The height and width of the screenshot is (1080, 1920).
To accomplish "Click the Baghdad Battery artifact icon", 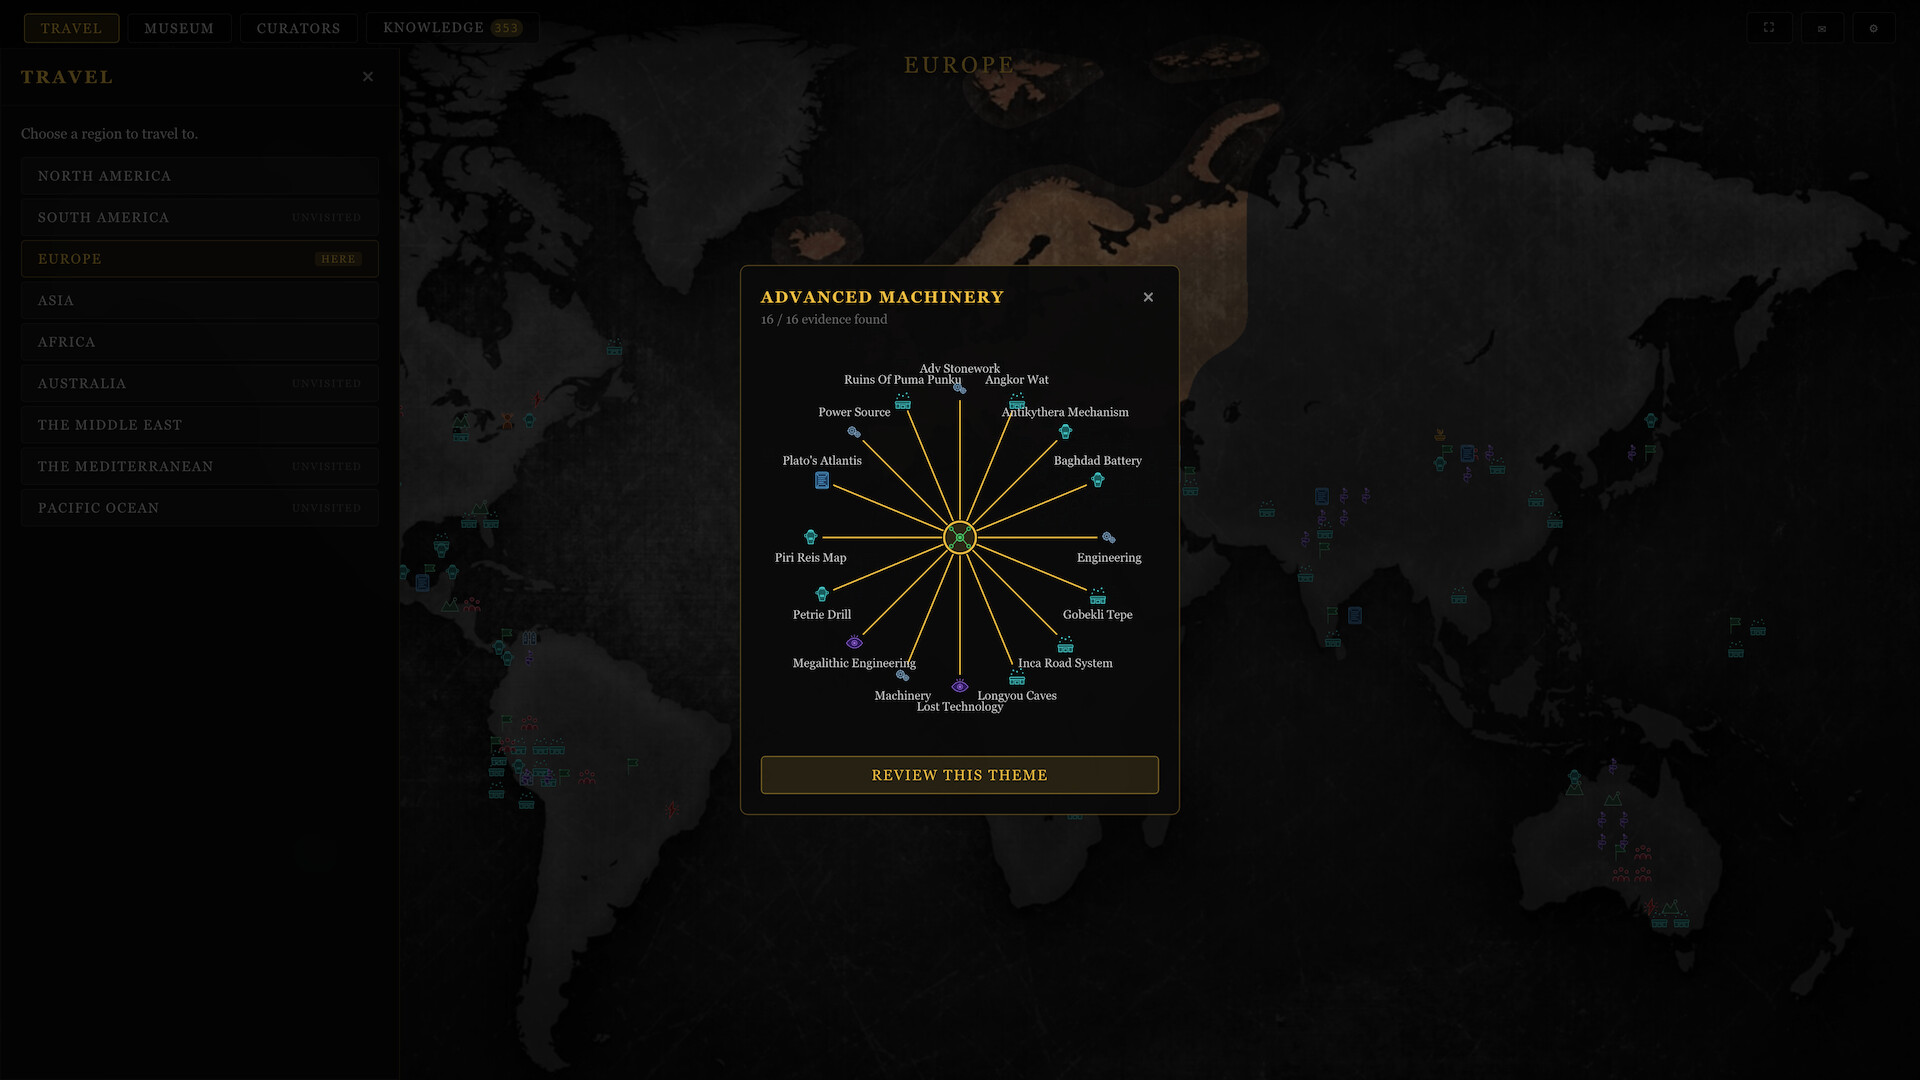I will pos(1098,480).
